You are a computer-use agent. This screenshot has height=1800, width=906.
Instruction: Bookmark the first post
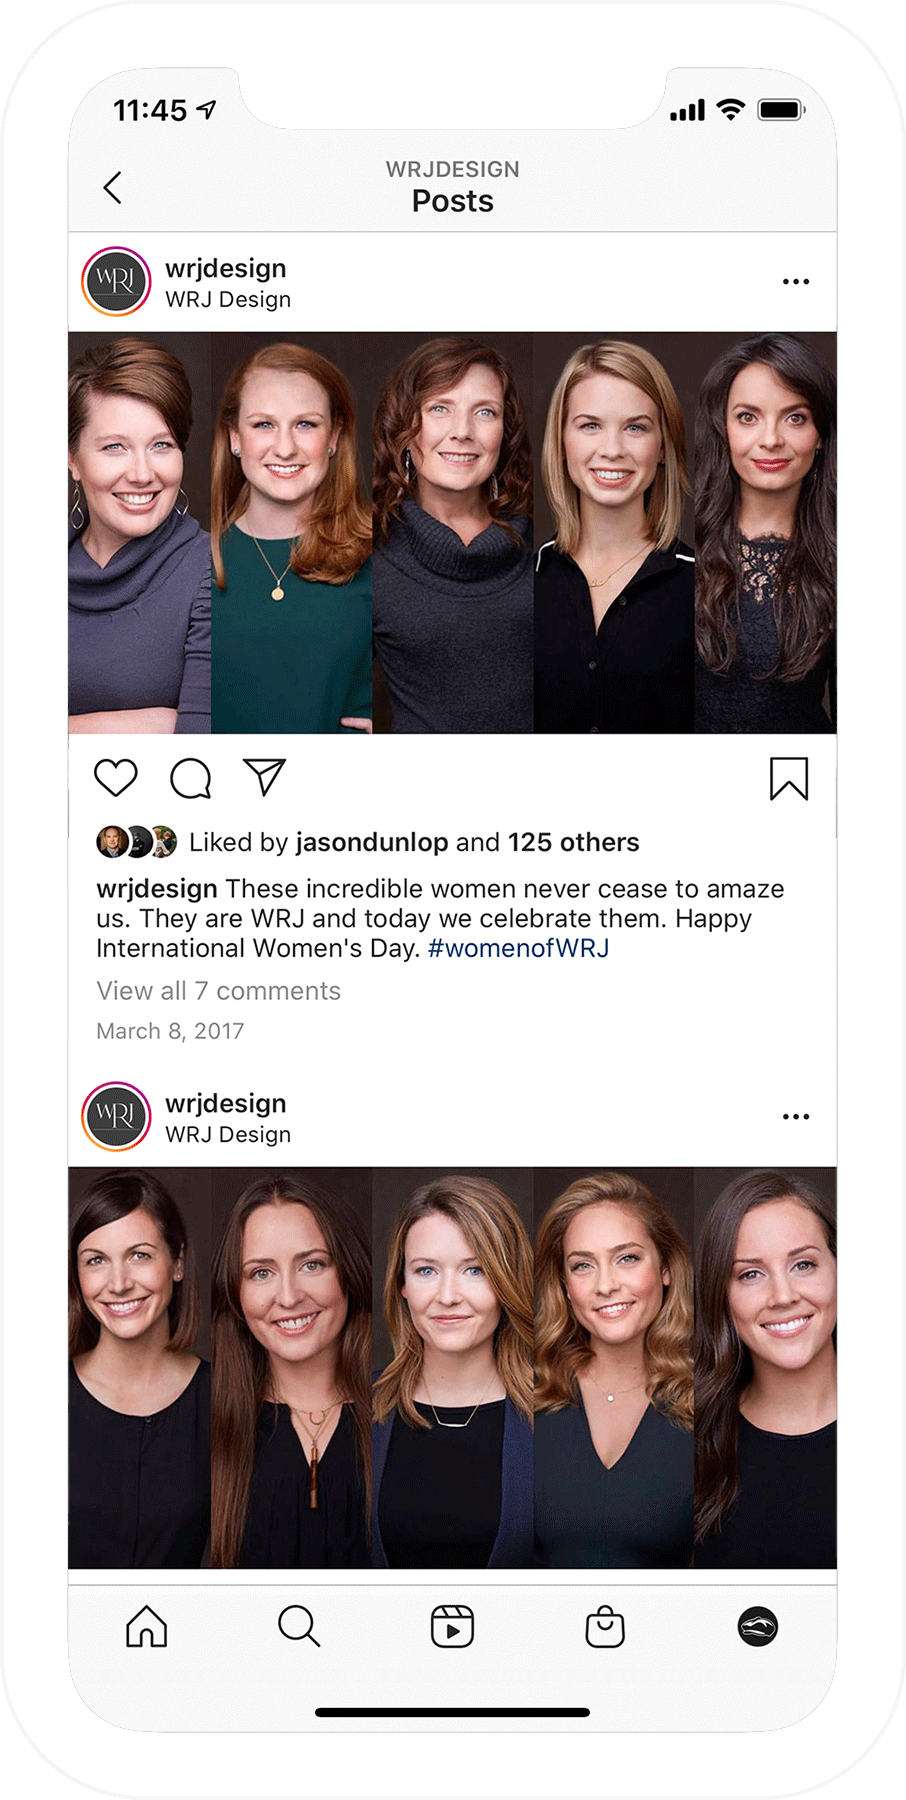point(788,779)
